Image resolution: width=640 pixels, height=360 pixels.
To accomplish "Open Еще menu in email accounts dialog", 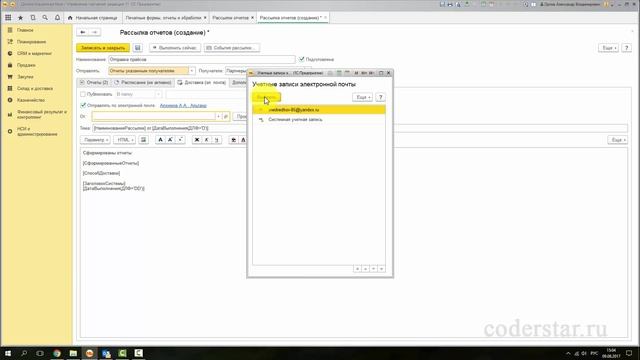I will pos(362,98).
